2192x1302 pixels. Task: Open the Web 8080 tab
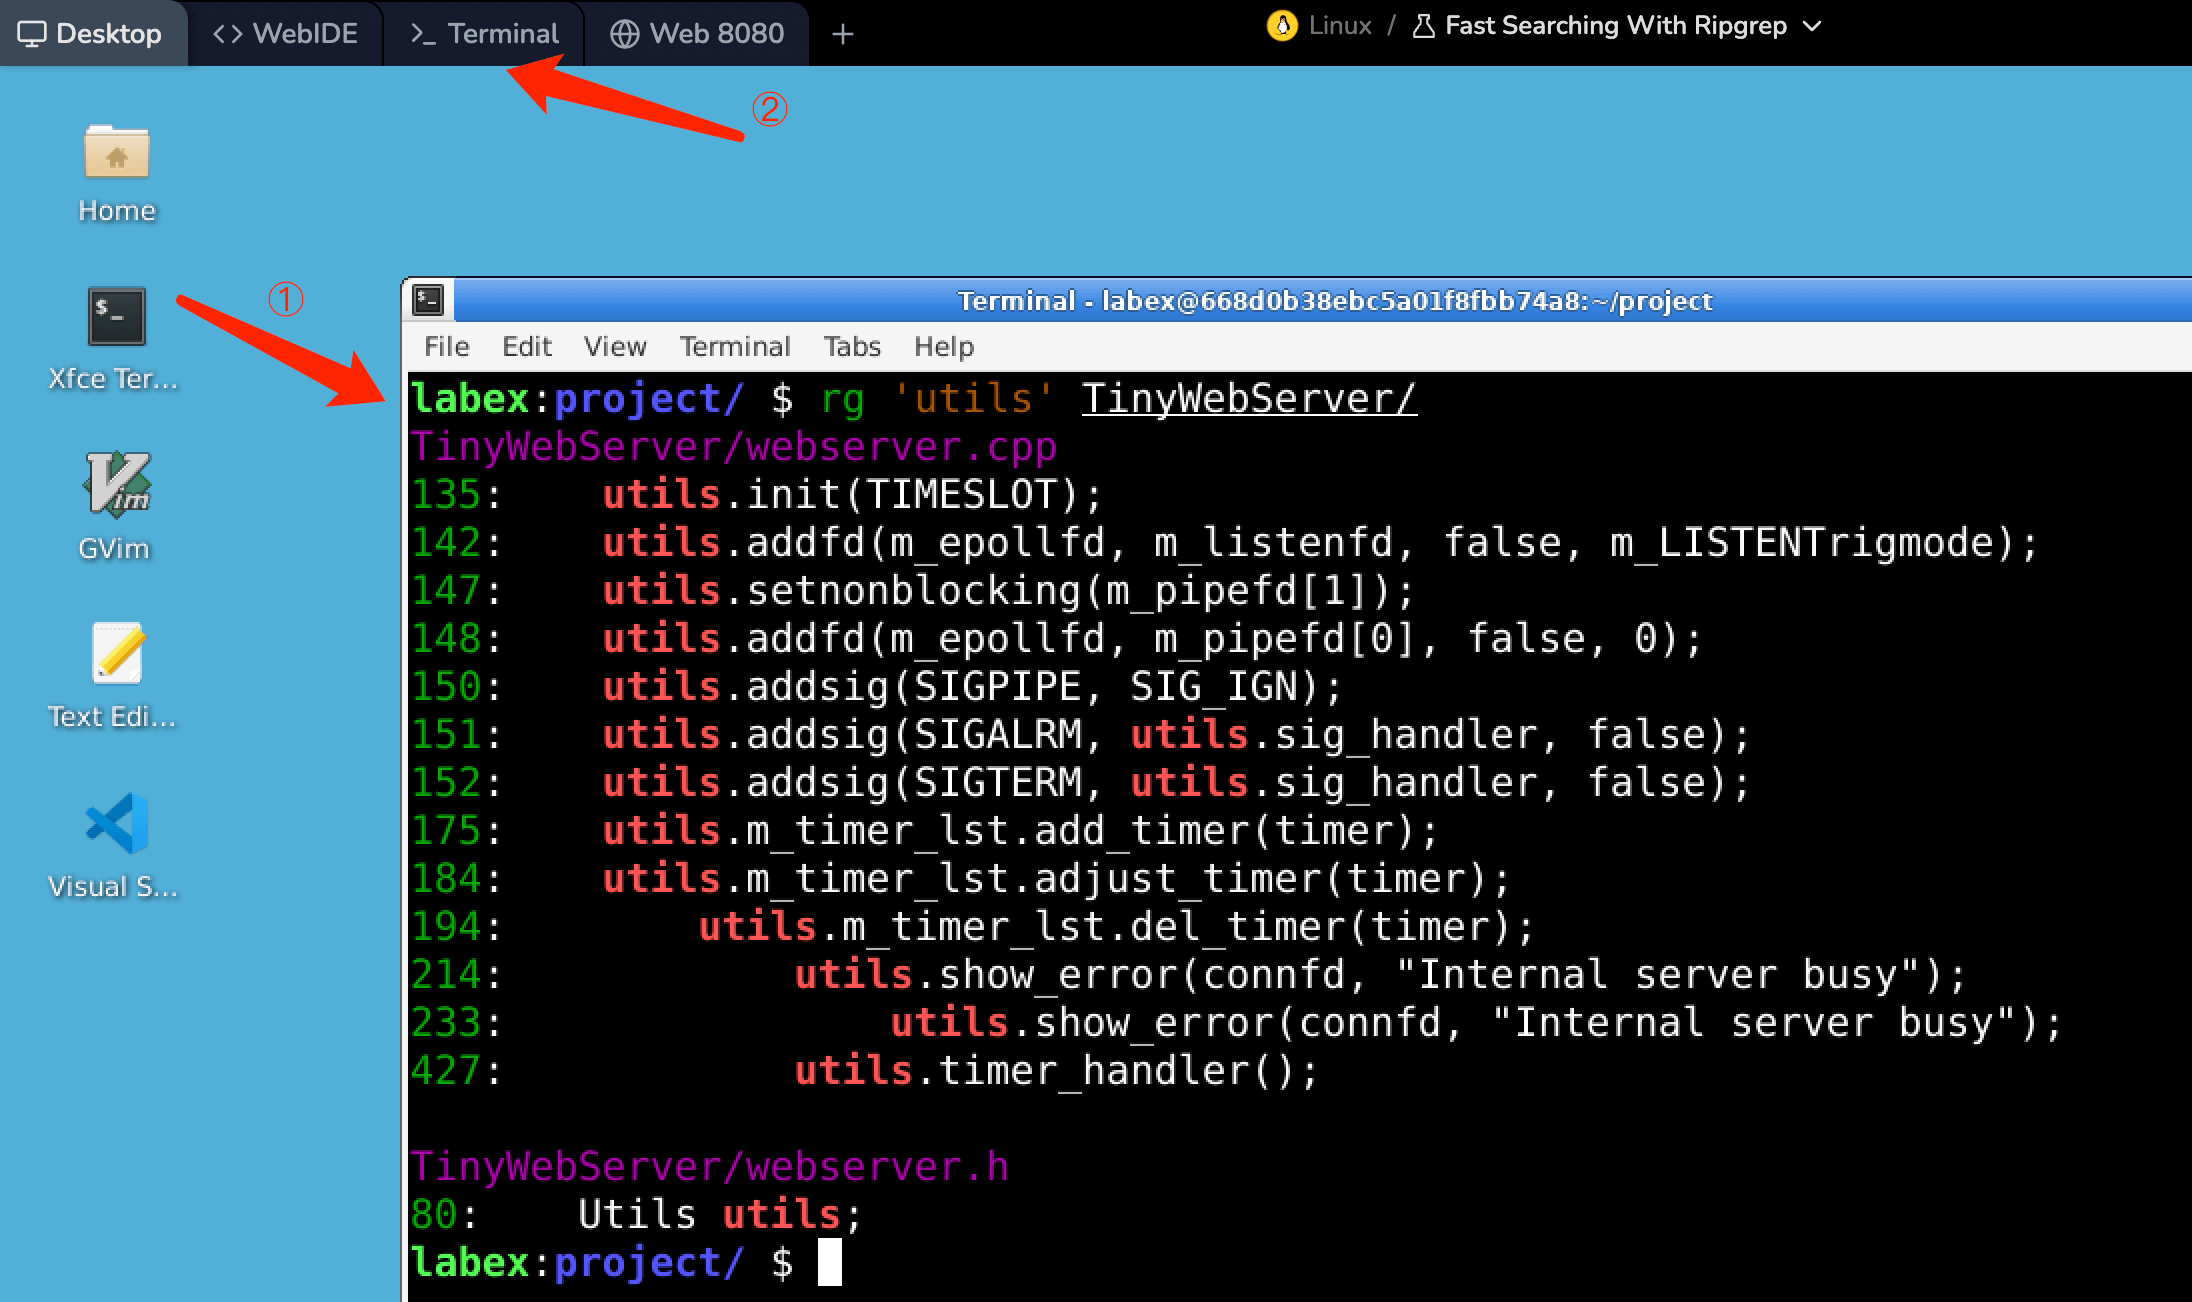coord(697,34)
